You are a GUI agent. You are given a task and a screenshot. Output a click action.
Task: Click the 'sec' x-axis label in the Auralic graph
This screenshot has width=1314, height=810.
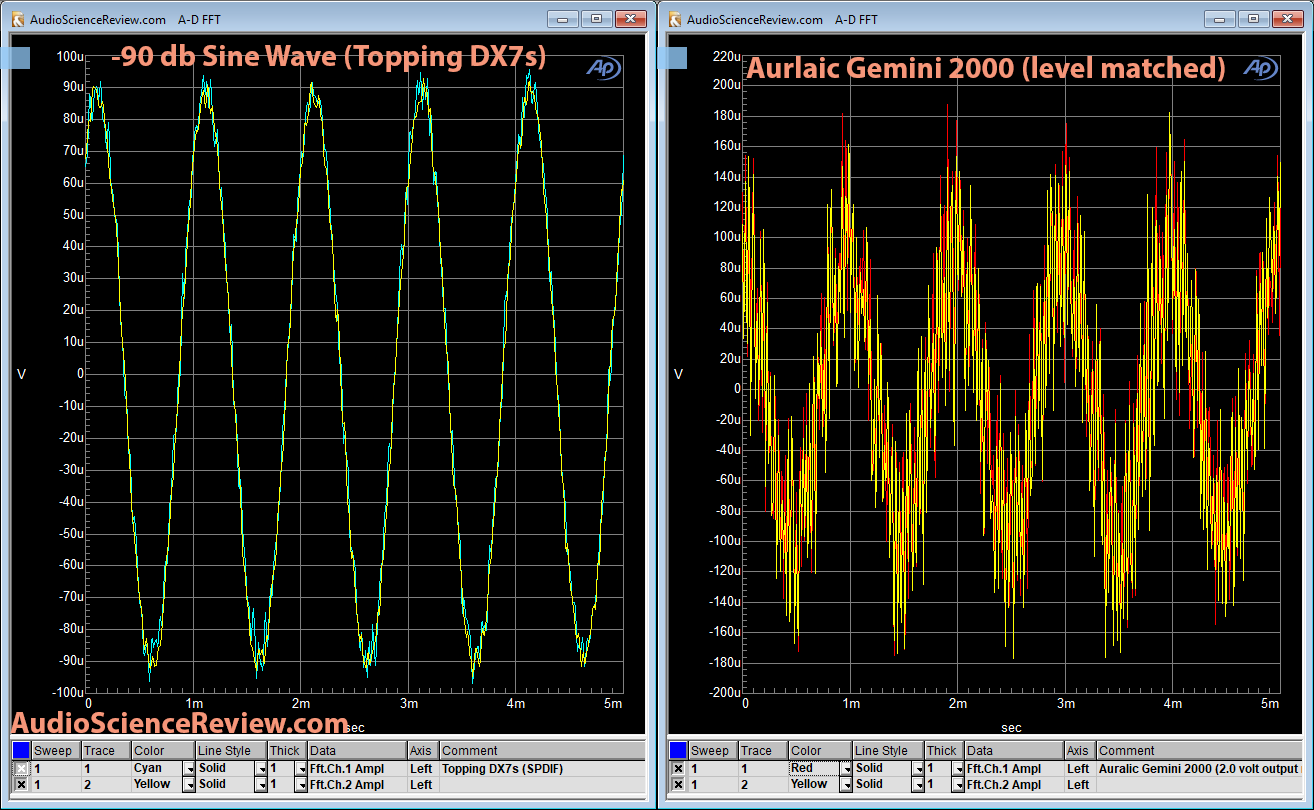point(1011,727)
